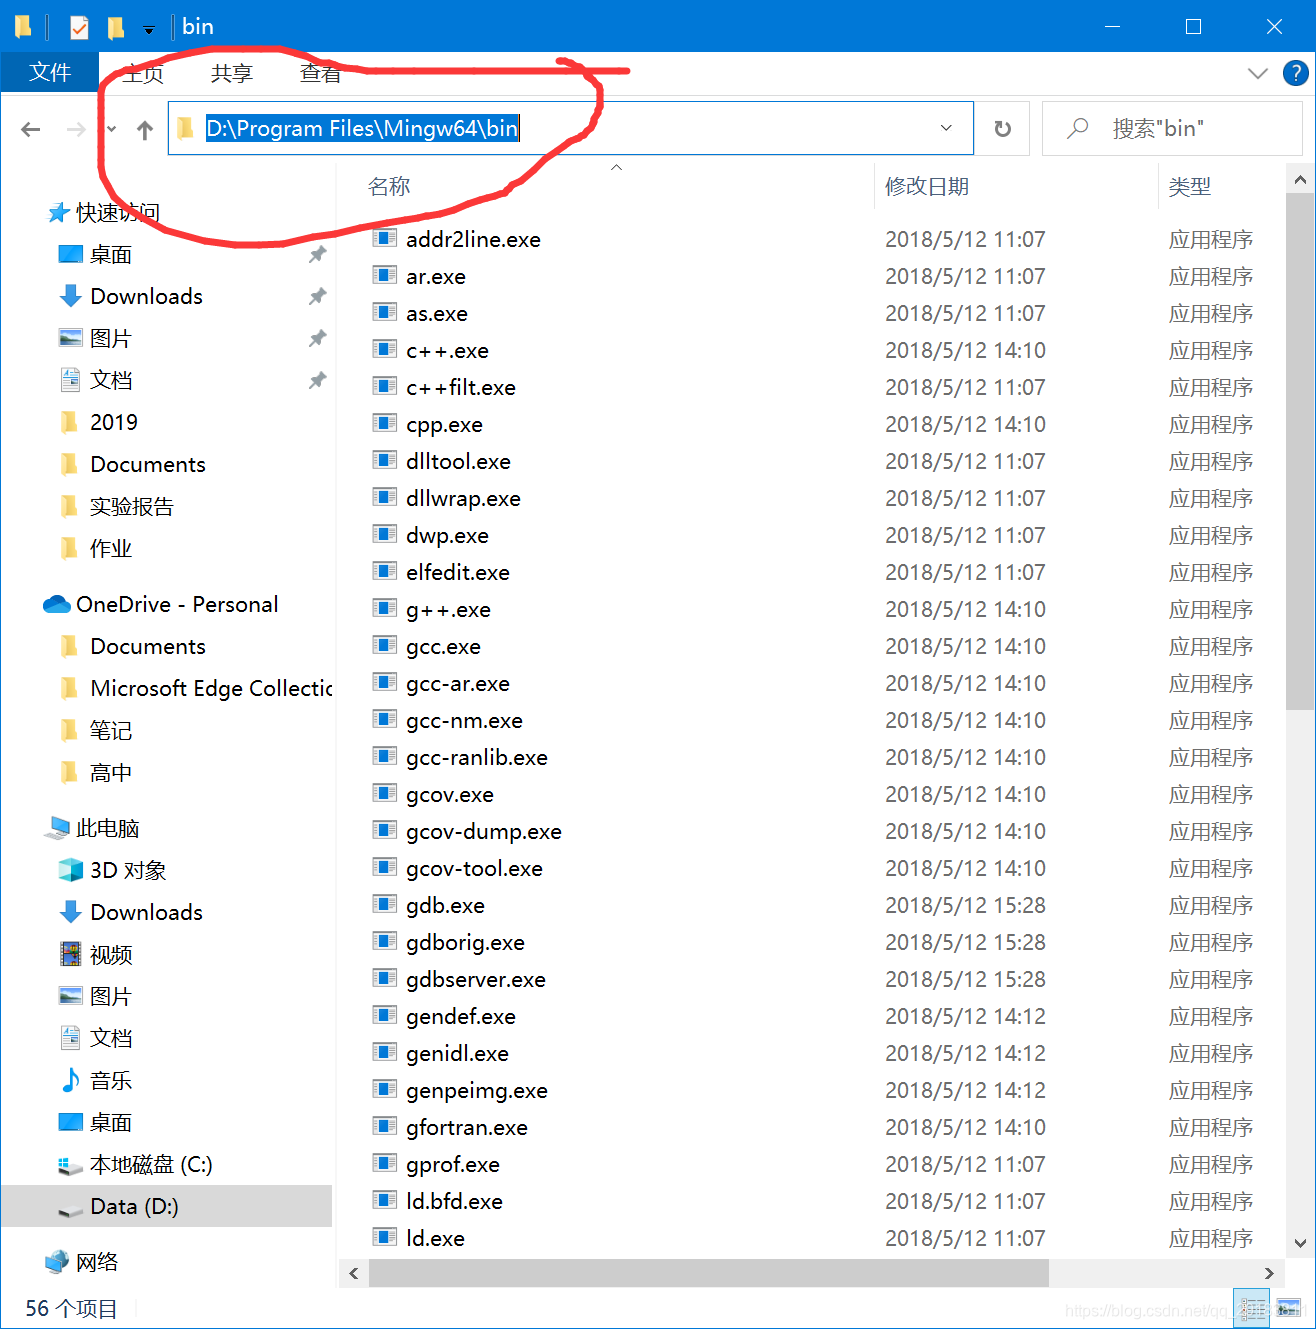Open 桌面 under quick access

point(110,254)
